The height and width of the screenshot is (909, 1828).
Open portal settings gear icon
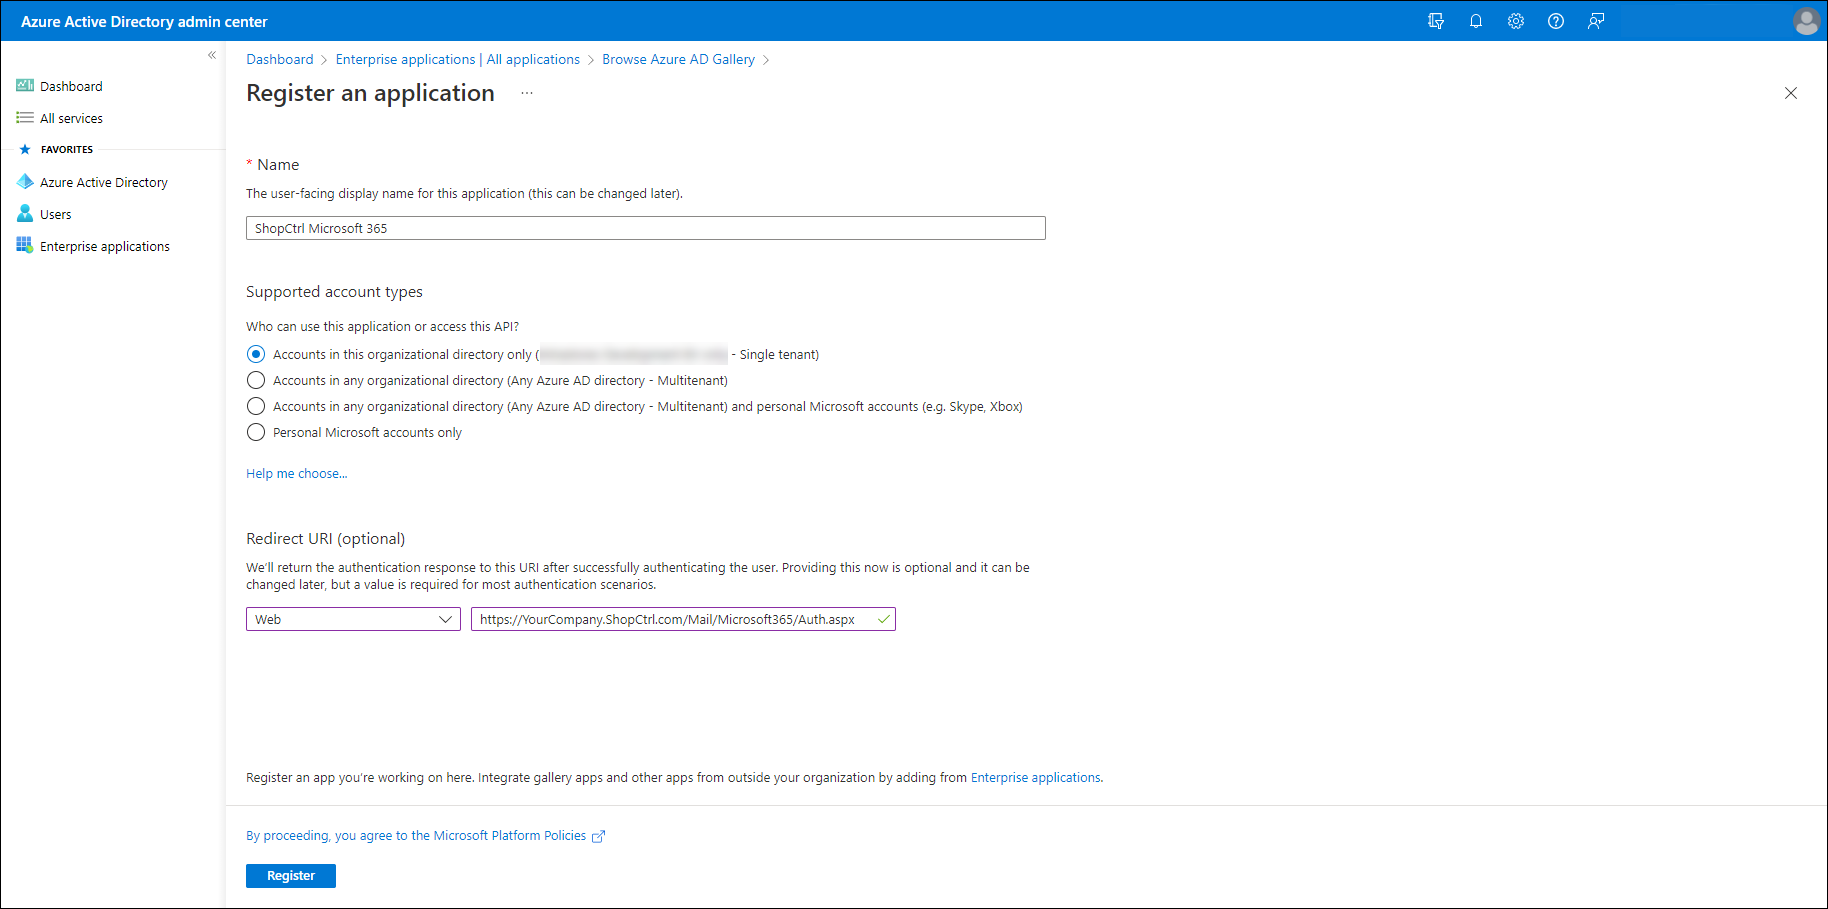[x=1516, y=21]
